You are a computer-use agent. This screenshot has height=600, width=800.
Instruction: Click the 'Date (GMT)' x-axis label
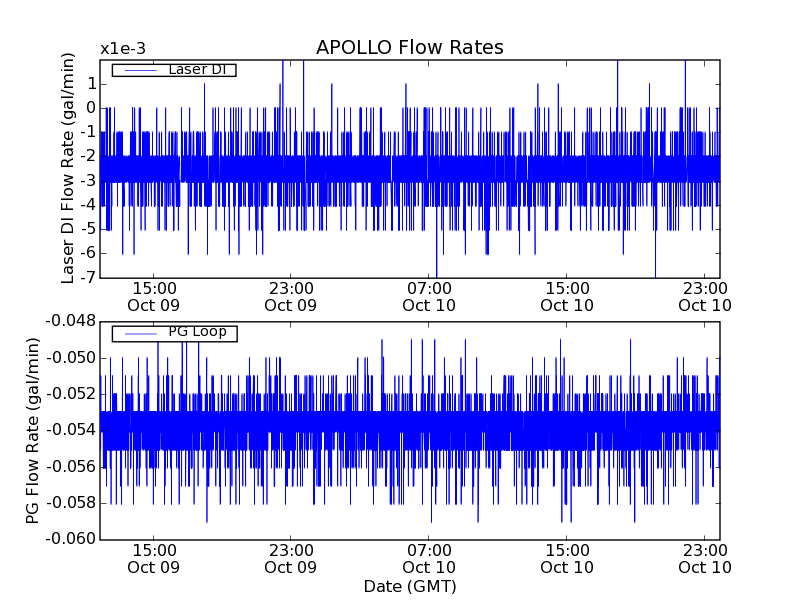410,586
